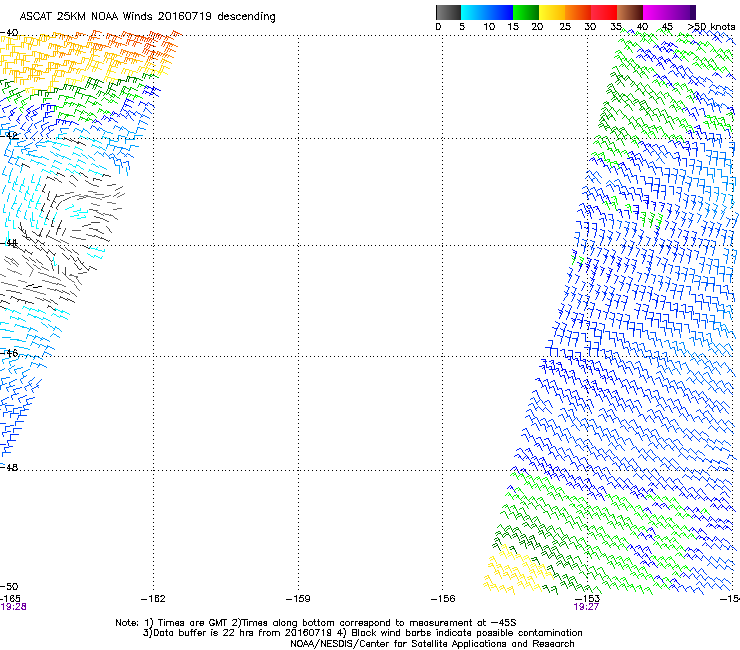This screenshot has height=650, width=740.
Task: Click the -42 latitude axis label
Action: 9,135
